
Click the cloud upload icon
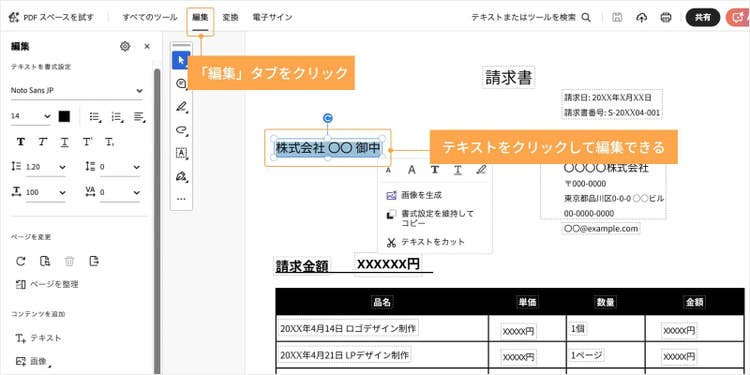[x=641, y=18]
